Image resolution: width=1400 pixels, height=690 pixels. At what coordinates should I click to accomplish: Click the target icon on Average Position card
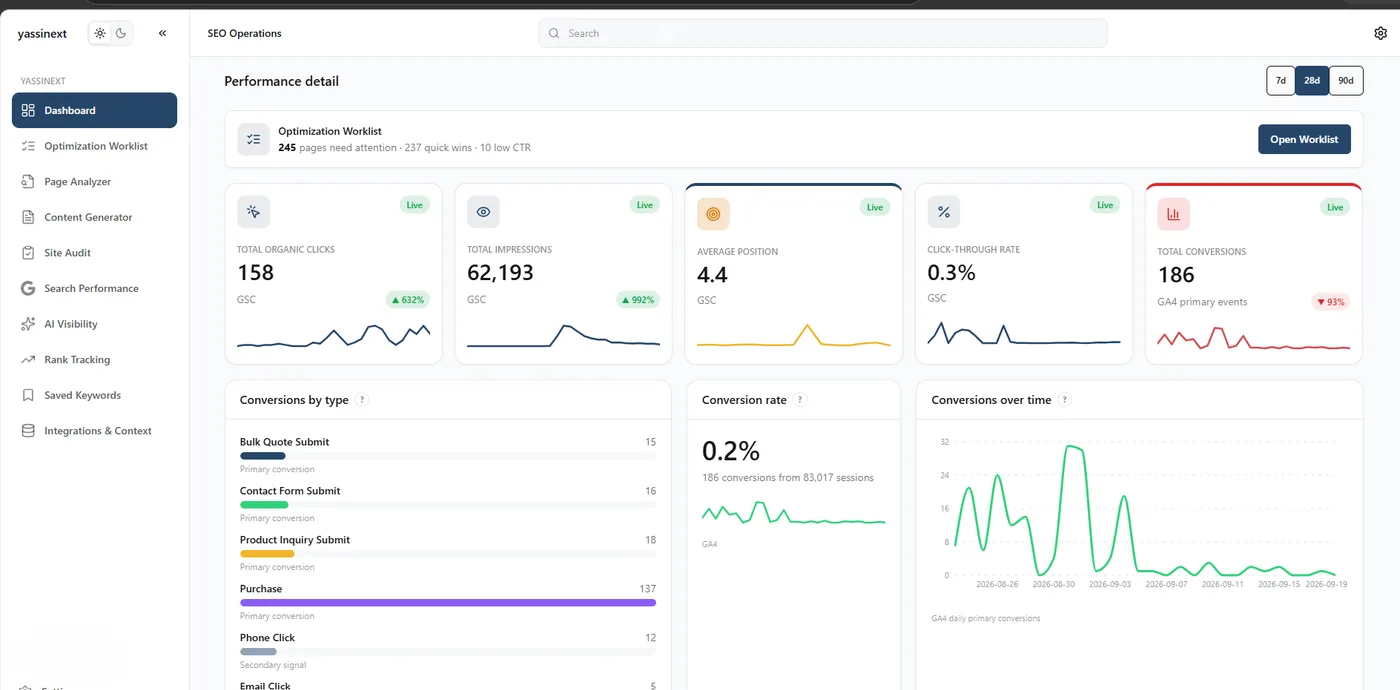point(713,214)
